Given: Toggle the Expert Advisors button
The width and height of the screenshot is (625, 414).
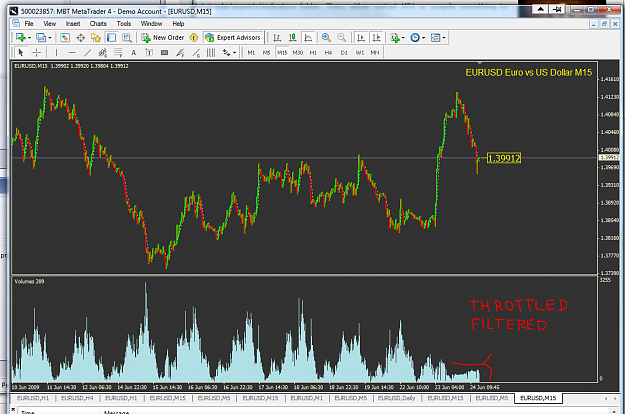Looking at the screenshot, I should (233, 37).
